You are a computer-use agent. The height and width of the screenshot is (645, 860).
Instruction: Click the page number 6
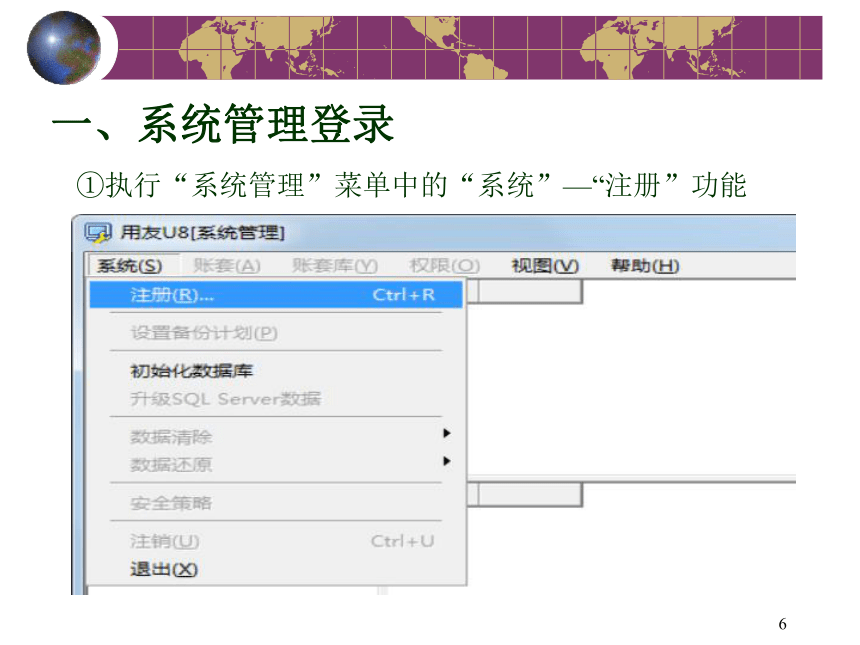click(x=782, y=624)
